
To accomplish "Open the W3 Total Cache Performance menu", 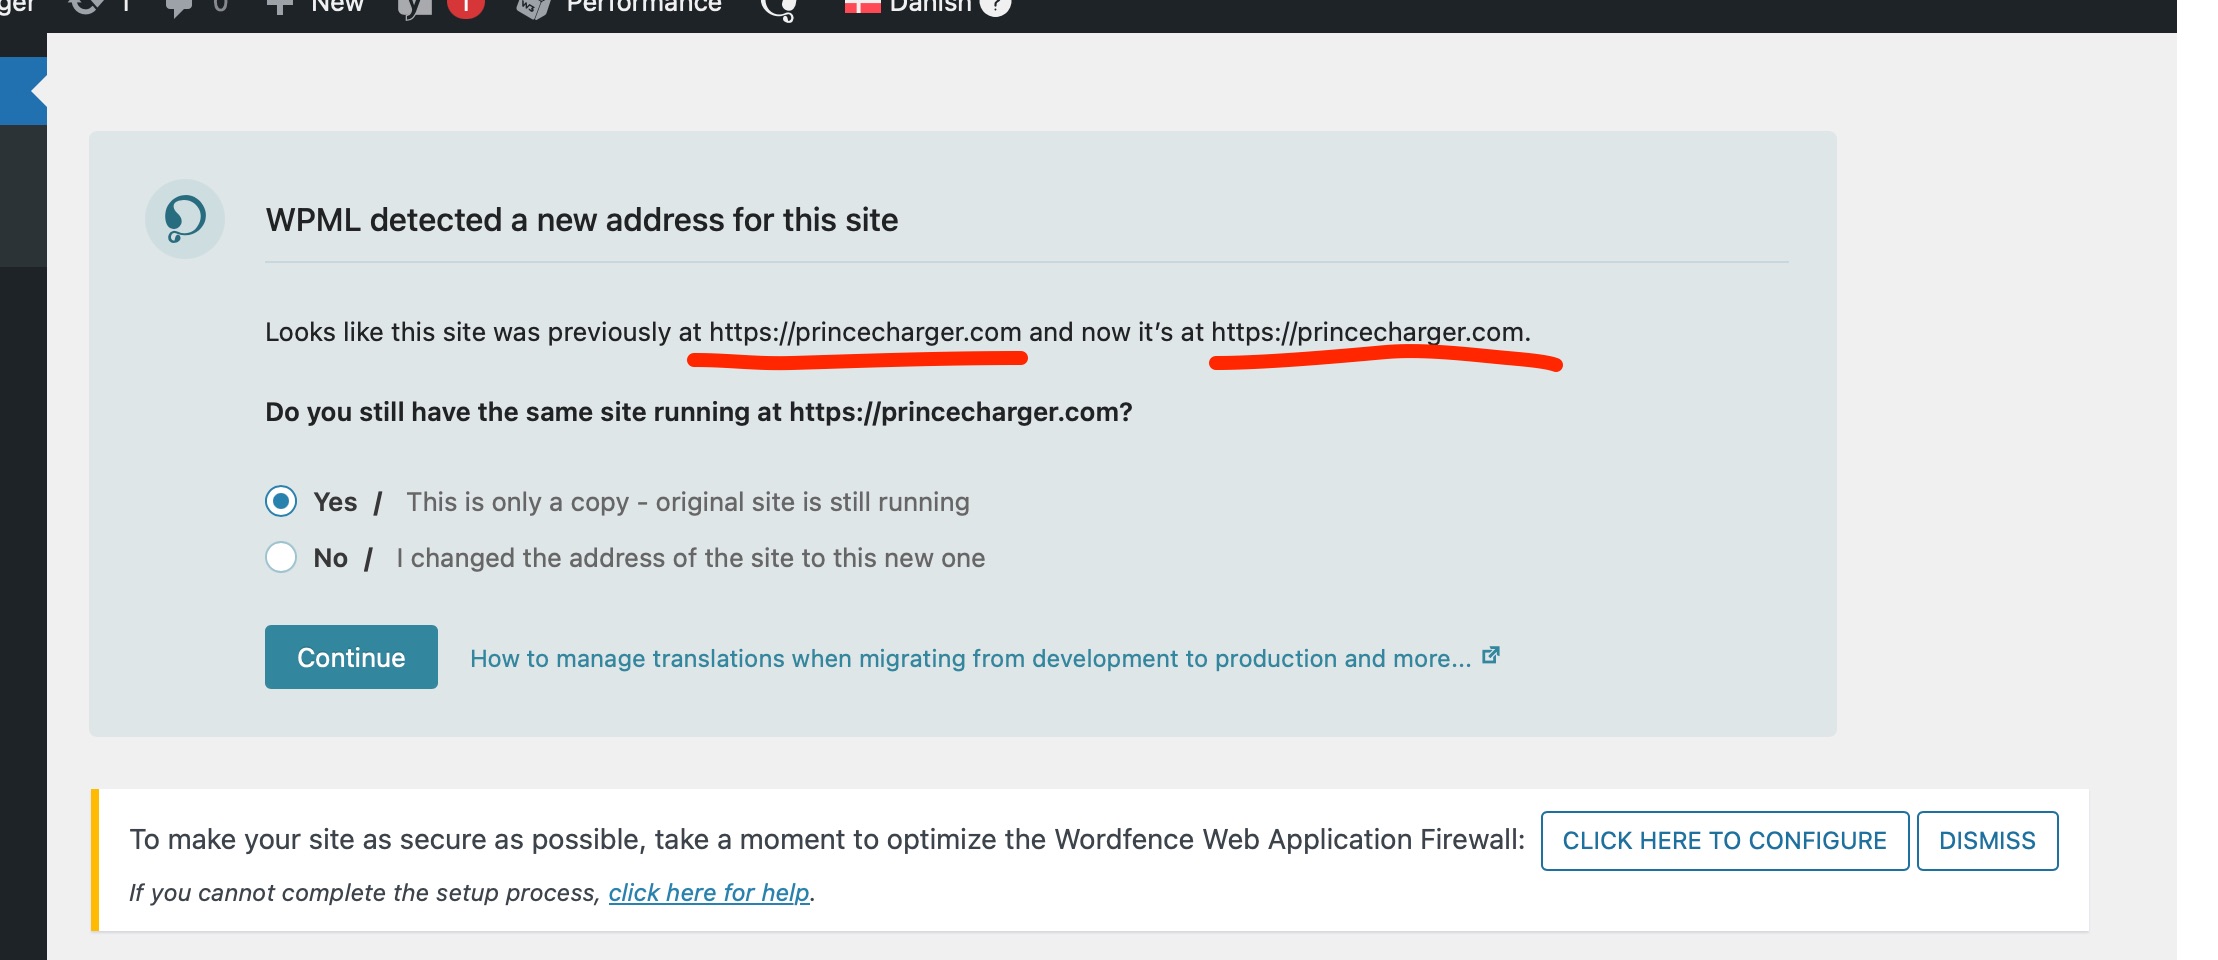I will (x=619, y=7).
